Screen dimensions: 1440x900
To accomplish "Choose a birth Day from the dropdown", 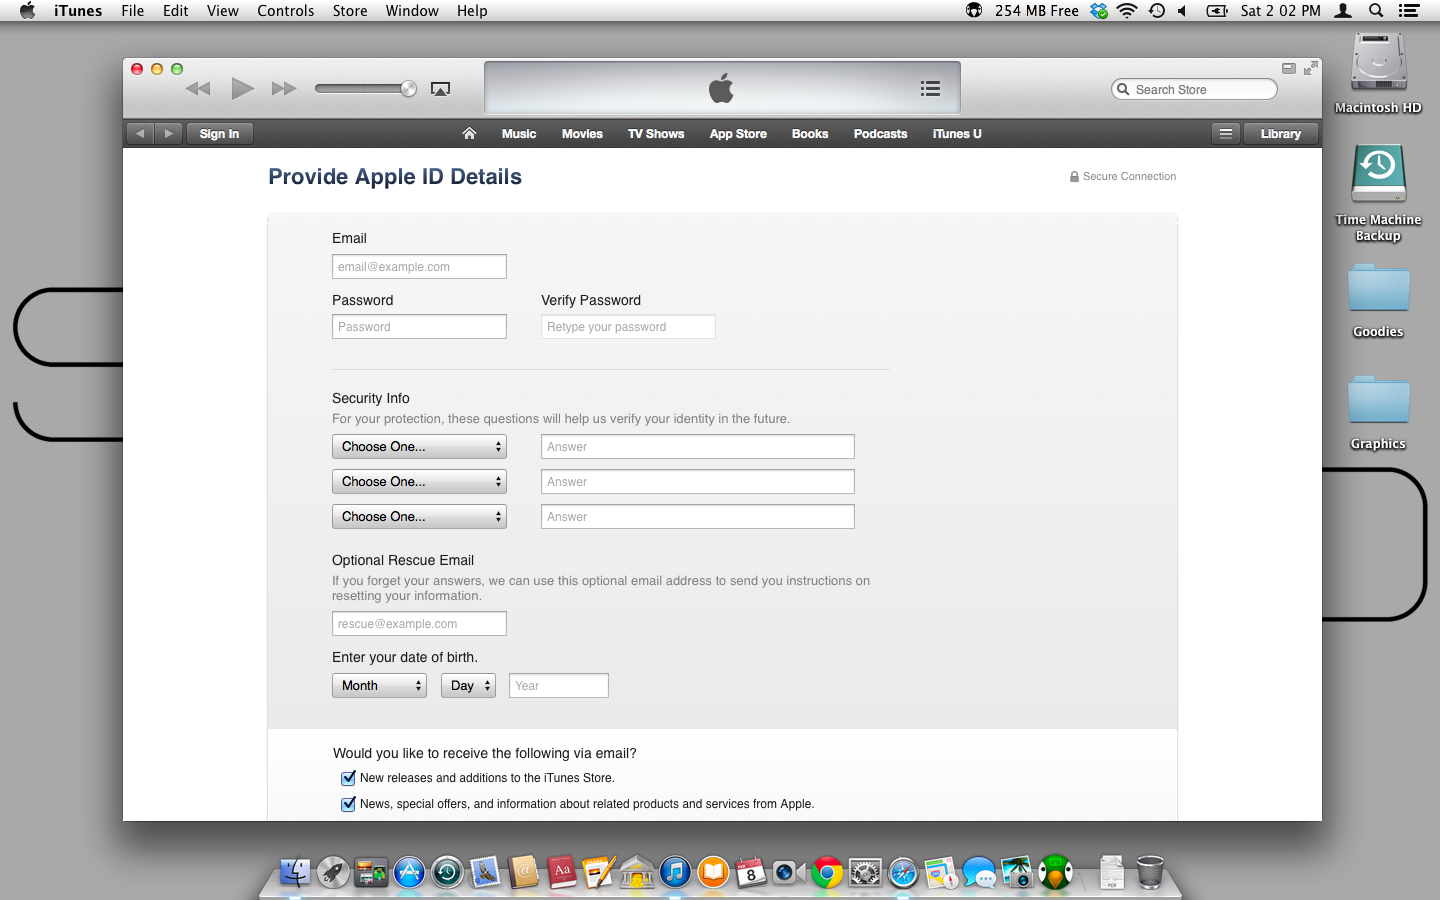I will [x=468, y=686].
